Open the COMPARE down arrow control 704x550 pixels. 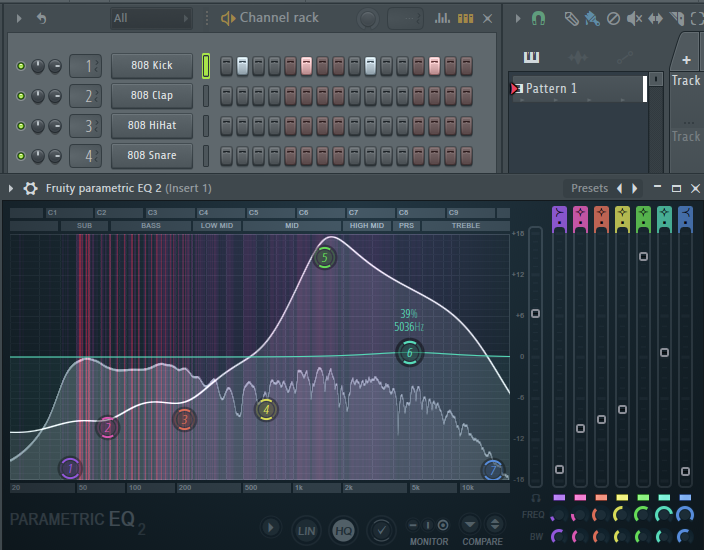[x=470, y=524]
